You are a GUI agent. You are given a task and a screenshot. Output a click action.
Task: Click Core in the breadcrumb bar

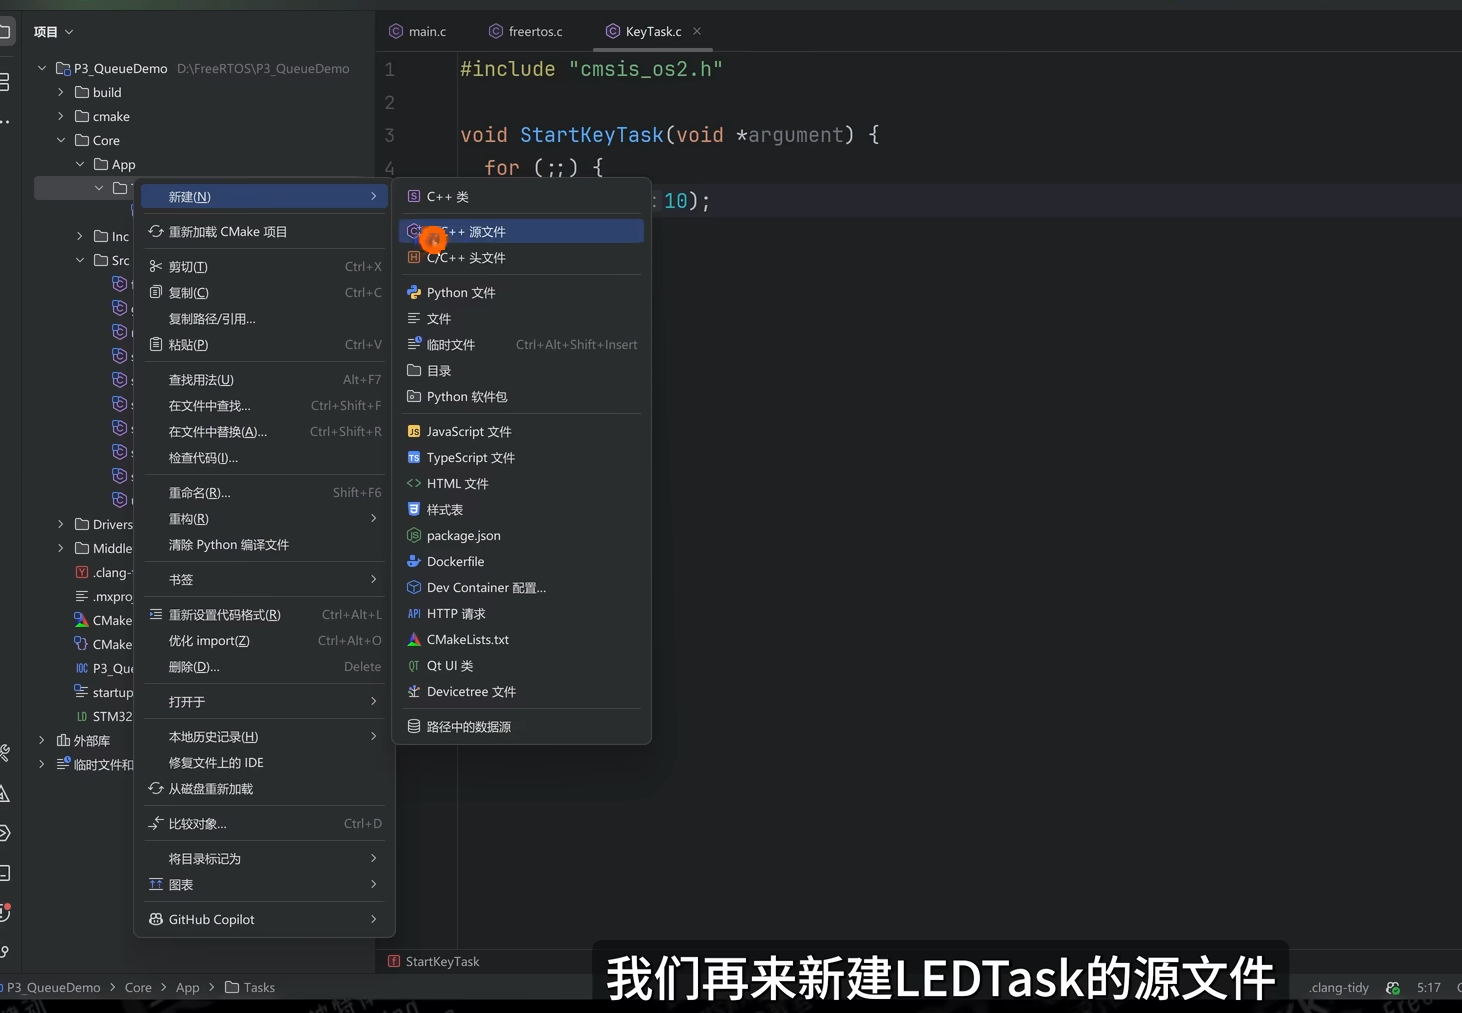click(x=138, y=987)
